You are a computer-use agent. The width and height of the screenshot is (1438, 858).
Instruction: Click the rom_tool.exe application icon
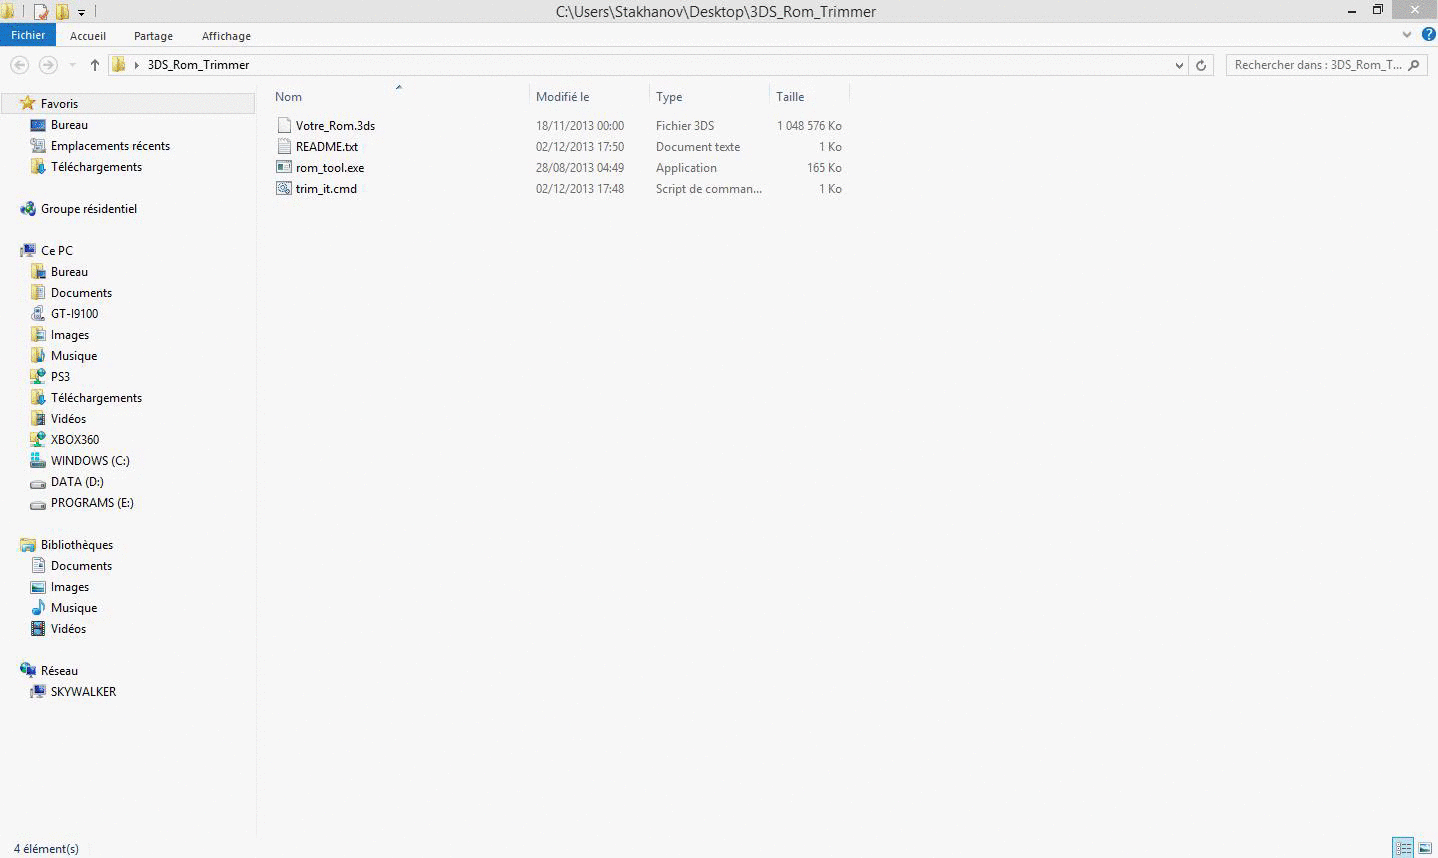284,168
